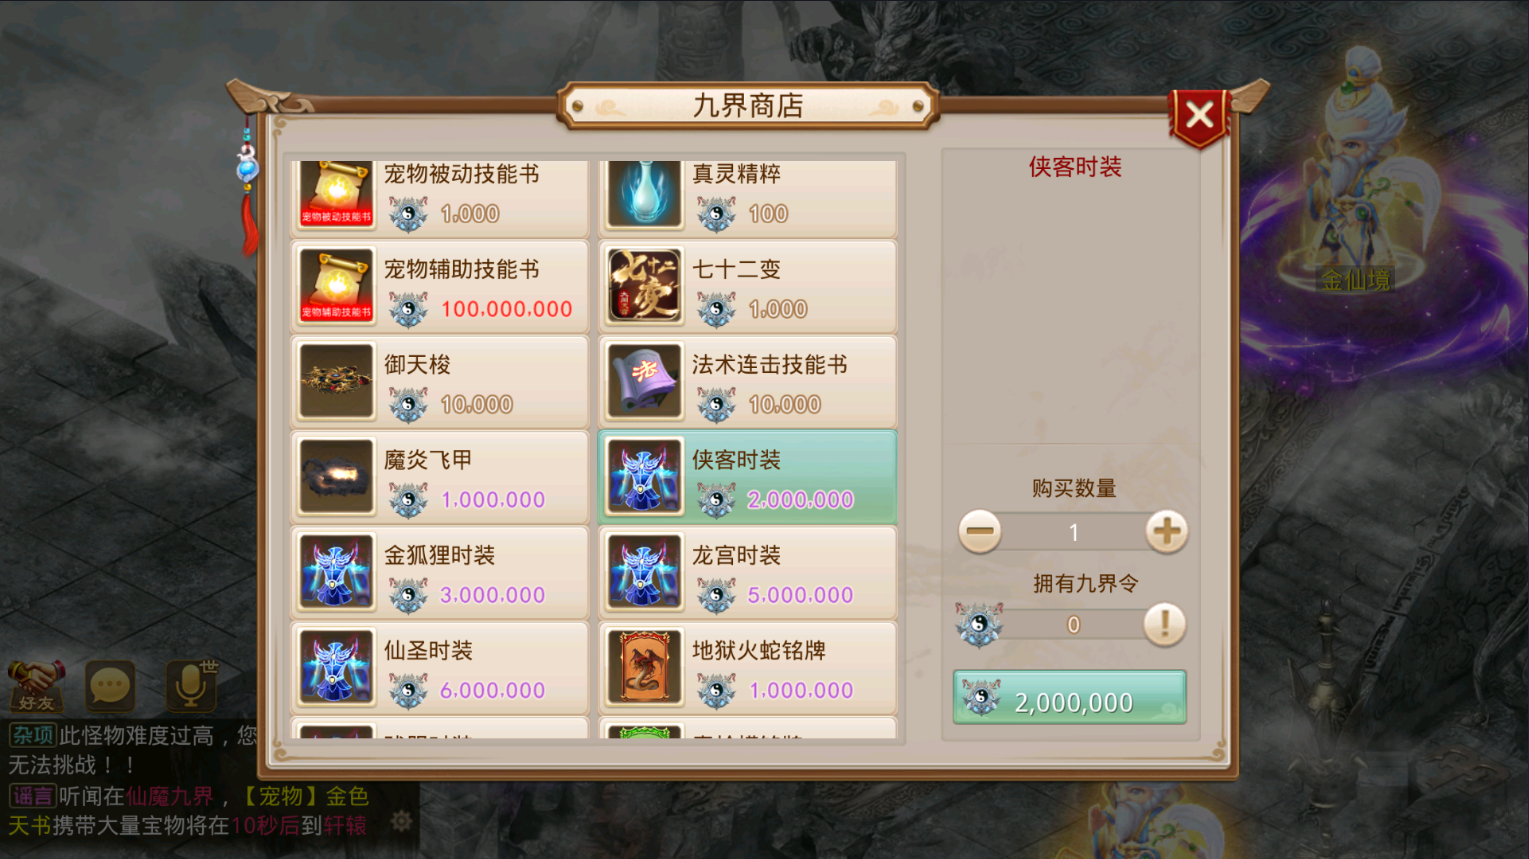The image size is (1529, 859).
Task: Select the 地狱火蛇铭牌 card icon
Action: pos(644,667)
